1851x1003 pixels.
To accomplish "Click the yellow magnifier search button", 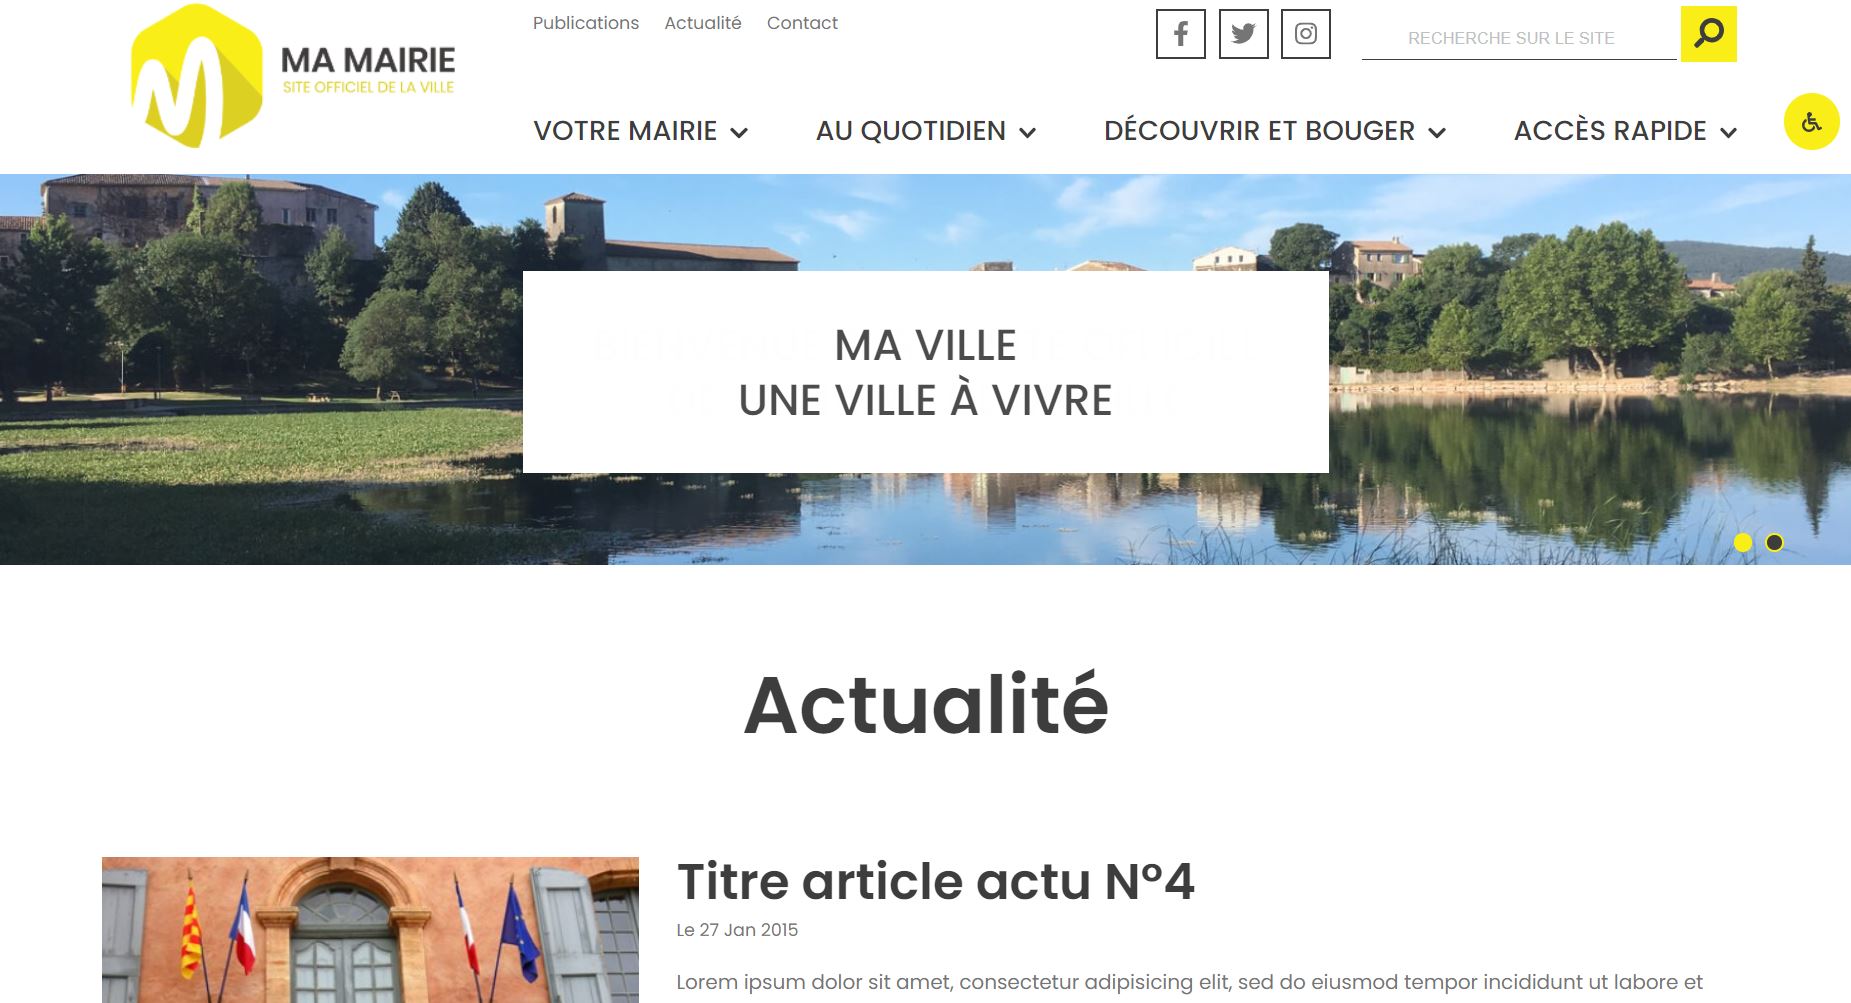I will (x=1708, y=34).
